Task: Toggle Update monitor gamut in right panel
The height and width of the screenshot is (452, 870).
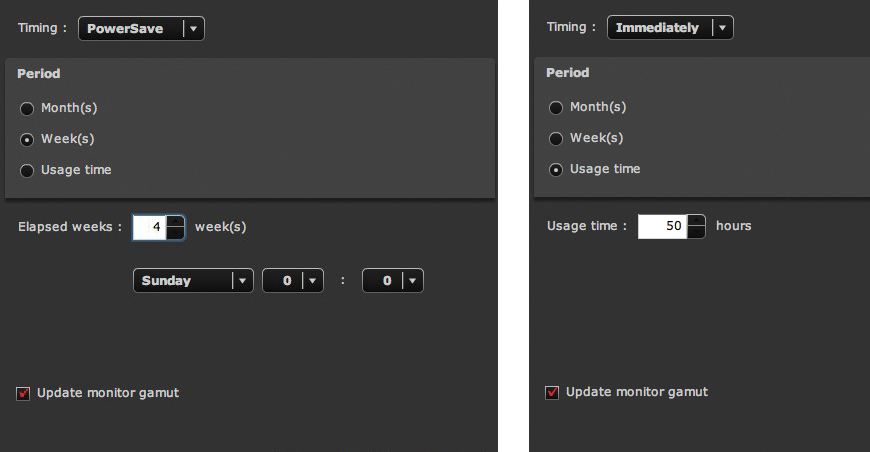Action: click(552, 392)
